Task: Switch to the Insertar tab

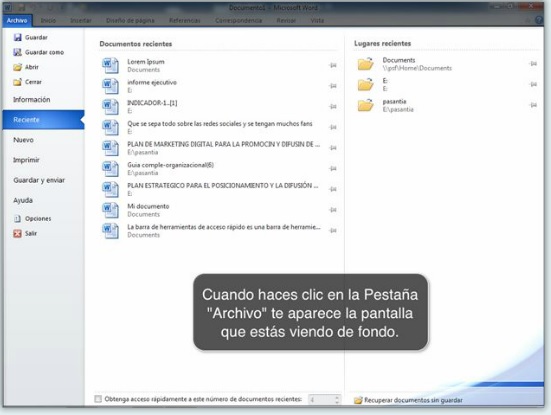Action: click(81, 21)
